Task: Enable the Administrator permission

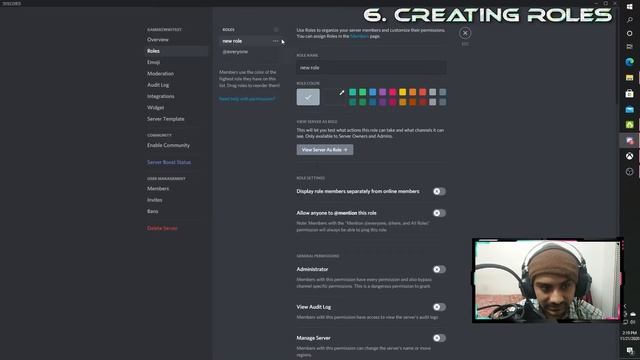Action: coord(439,269)
